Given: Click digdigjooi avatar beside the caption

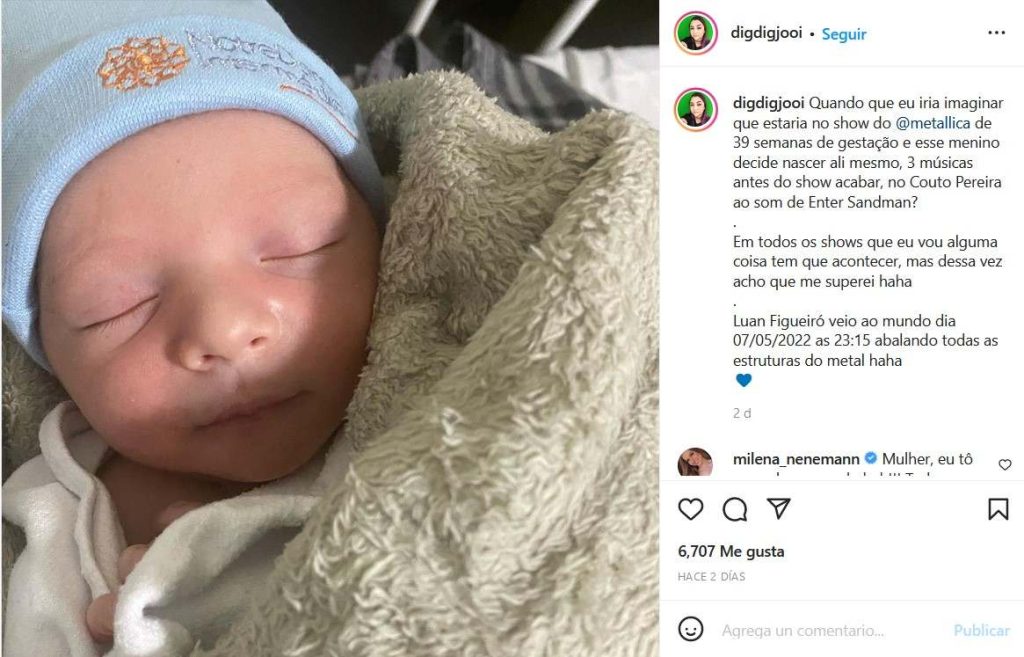Looking at the screenshot, I should (696, 109).
